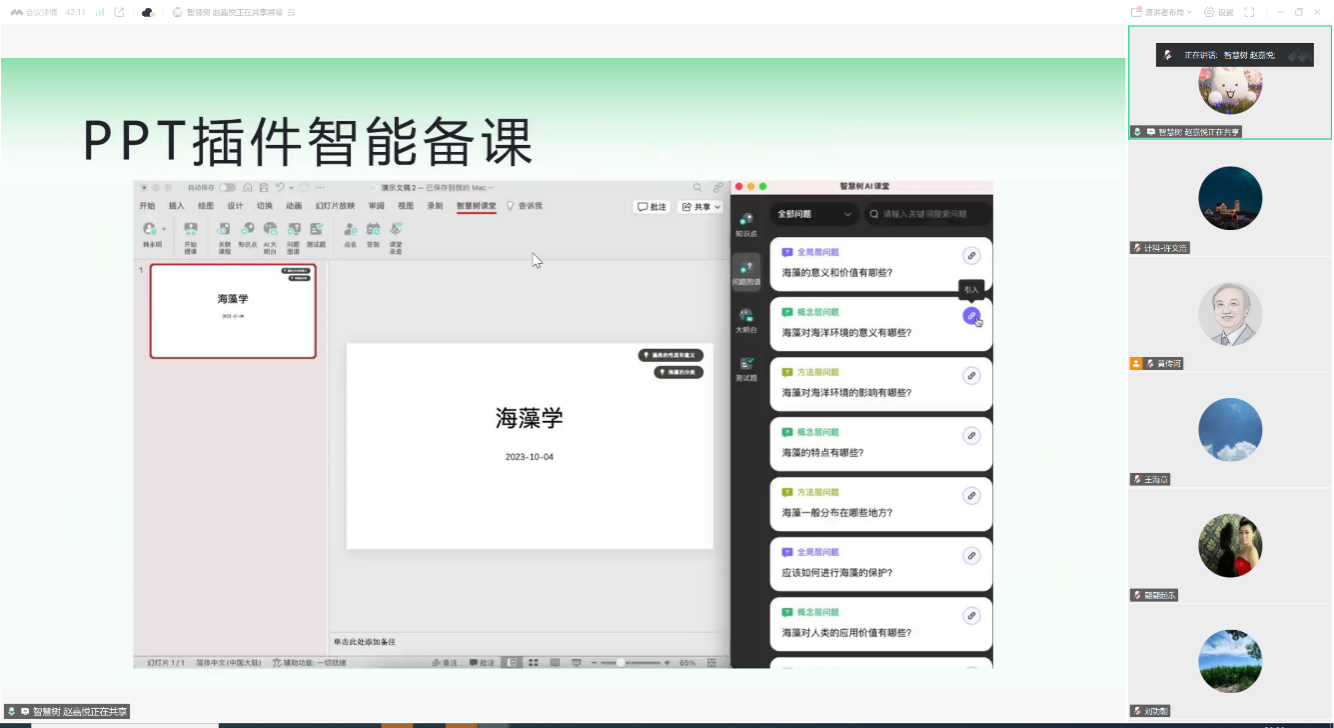Open 知识点 panel in the AI sidebar

746,224
